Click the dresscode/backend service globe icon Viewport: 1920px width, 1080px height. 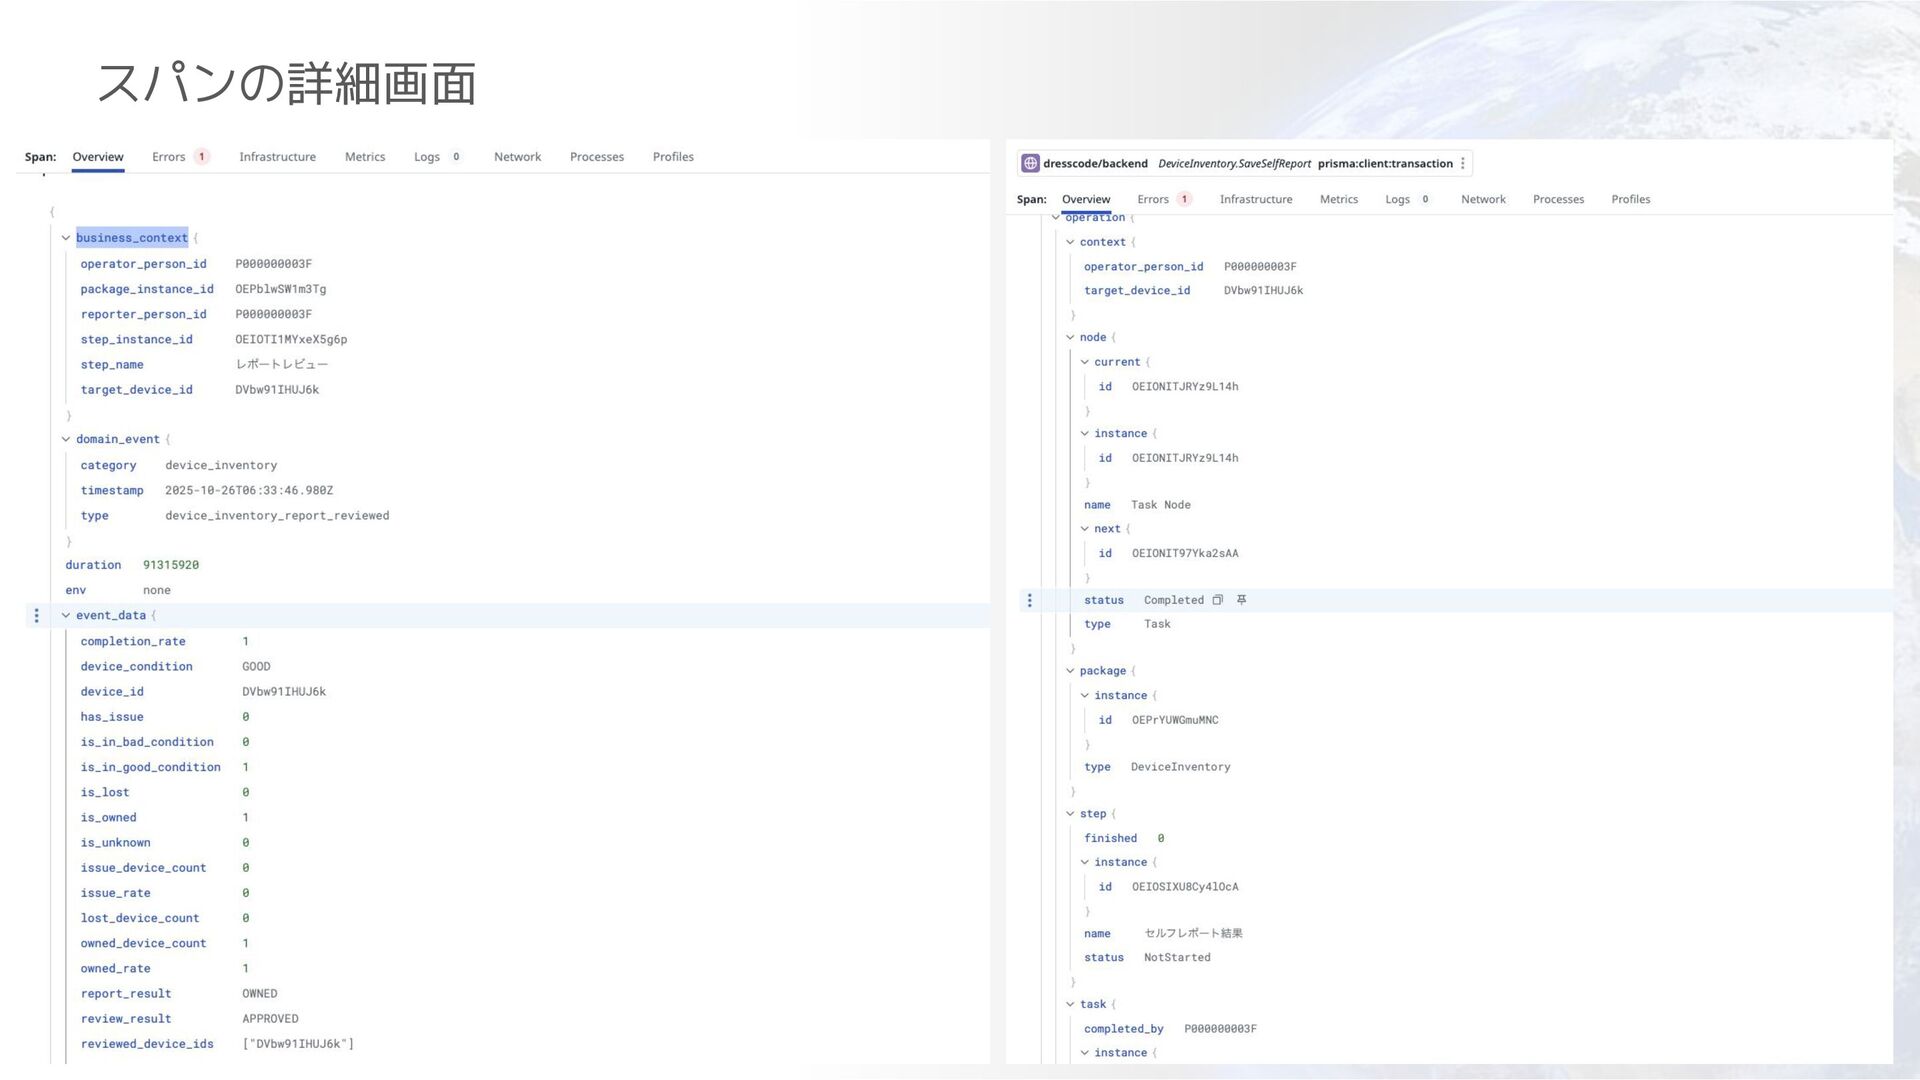pos(1030,164)
